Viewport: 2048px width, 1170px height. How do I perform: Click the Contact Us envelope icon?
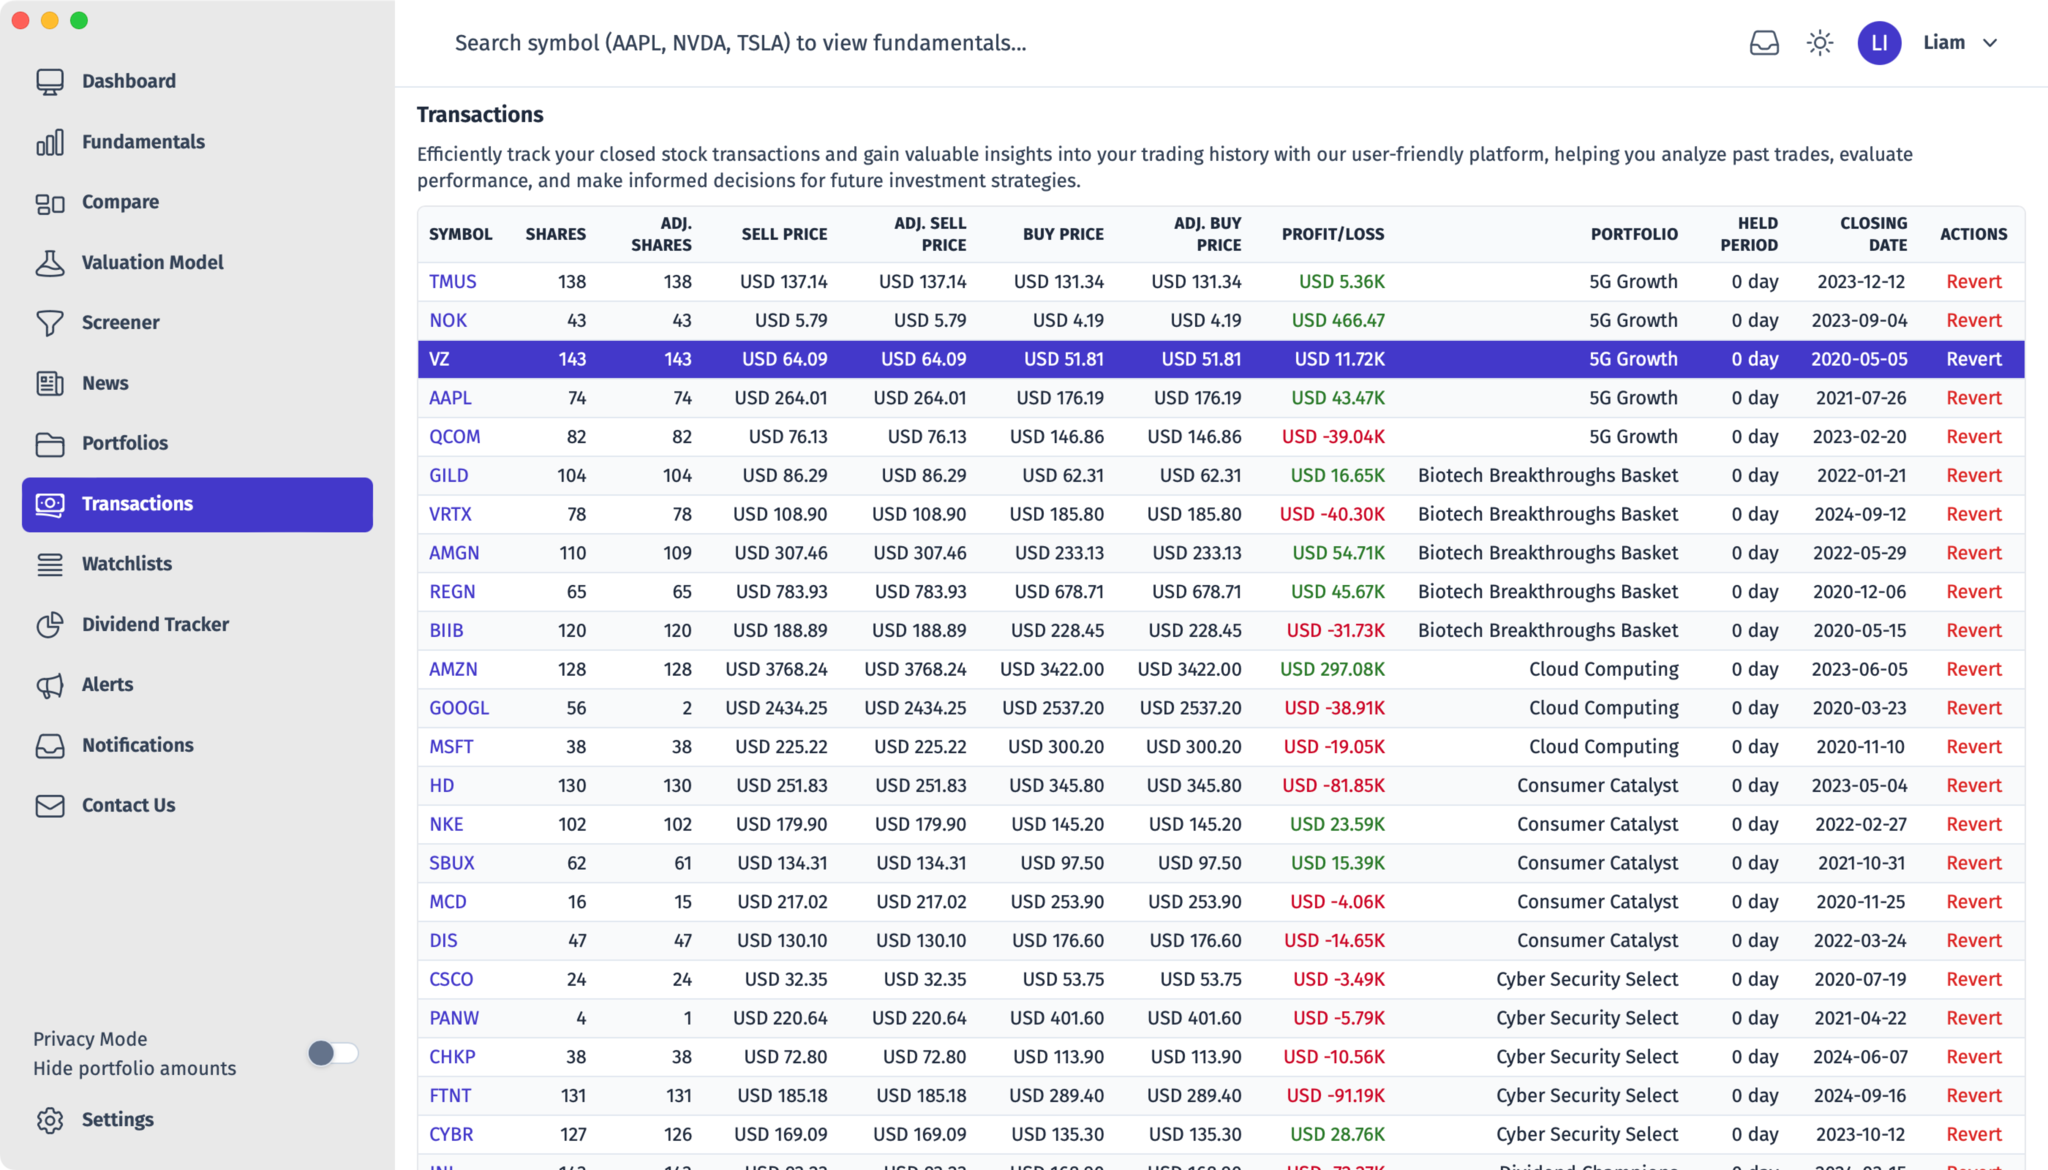50,806
